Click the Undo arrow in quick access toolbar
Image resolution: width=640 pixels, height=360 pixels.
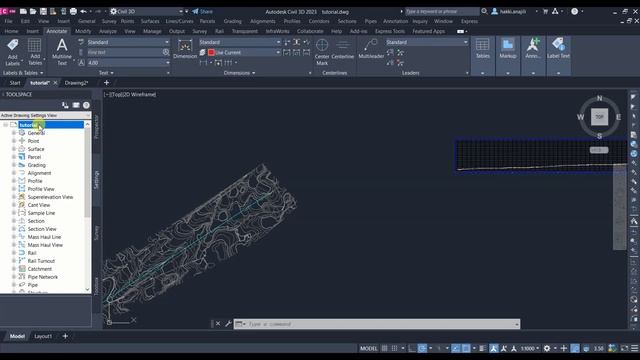(83, 11)
